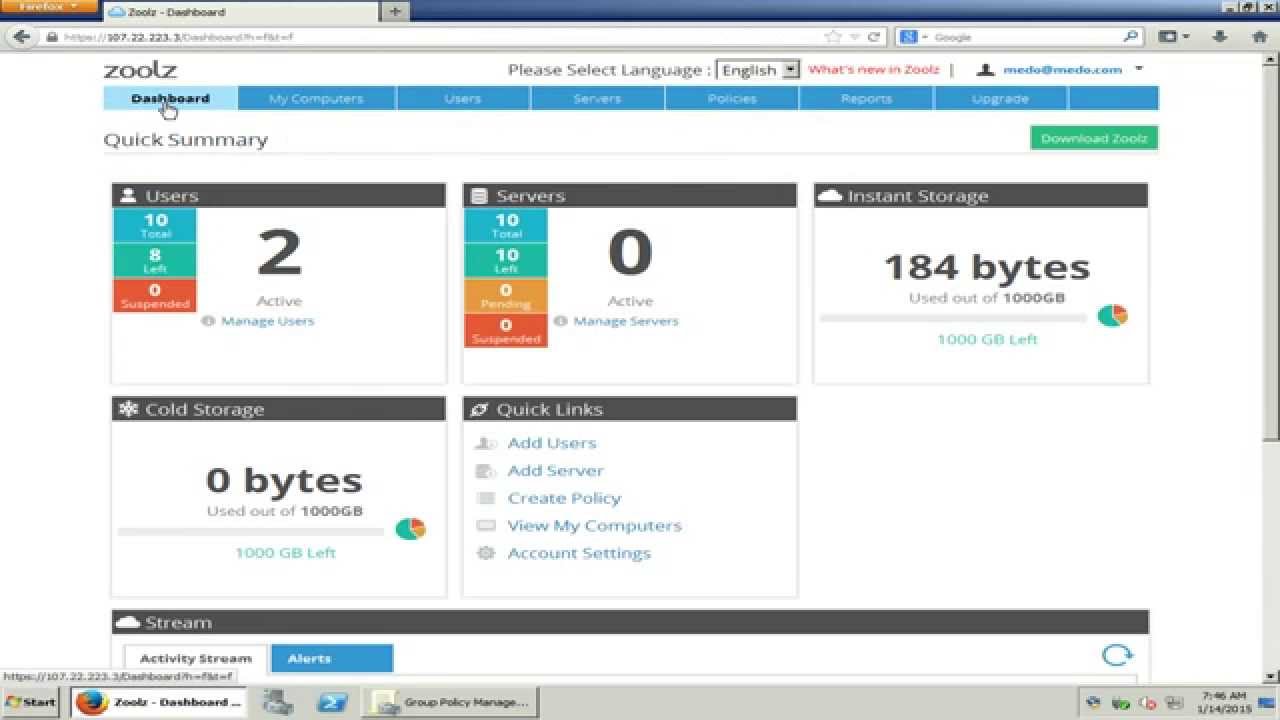The width and height of the screenshot is (1280, 720).
Task: Open the Firefox menu button dropdown
Action: click(50, 7)
